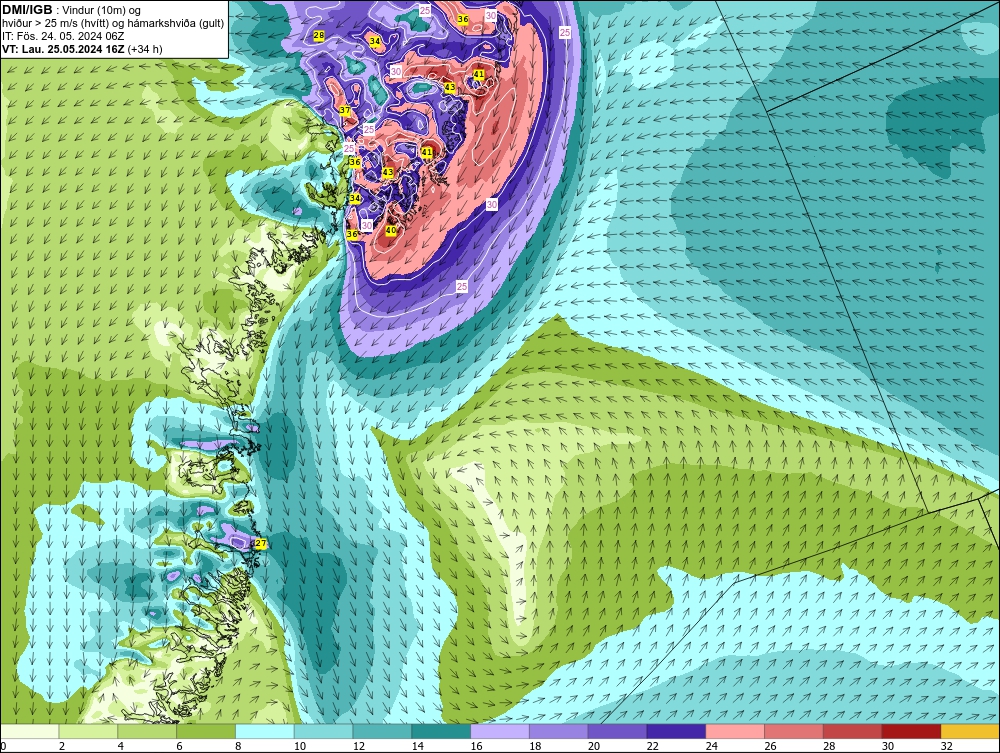The image size is (1000, 753).
Task: Click legend scale value 14
Action: click(x=417, y=746)
